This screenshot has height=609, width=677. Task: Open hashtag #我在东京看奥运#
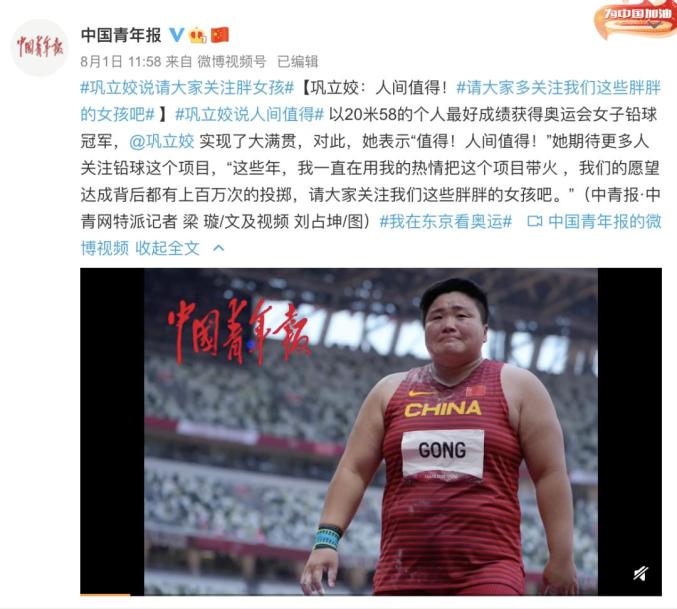[446, 221]
